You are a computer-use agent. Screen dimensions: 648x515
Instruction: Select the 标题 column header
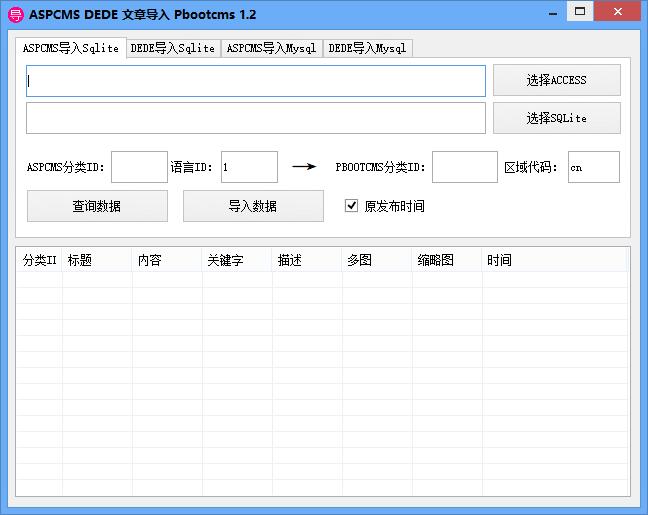(97, 260)
